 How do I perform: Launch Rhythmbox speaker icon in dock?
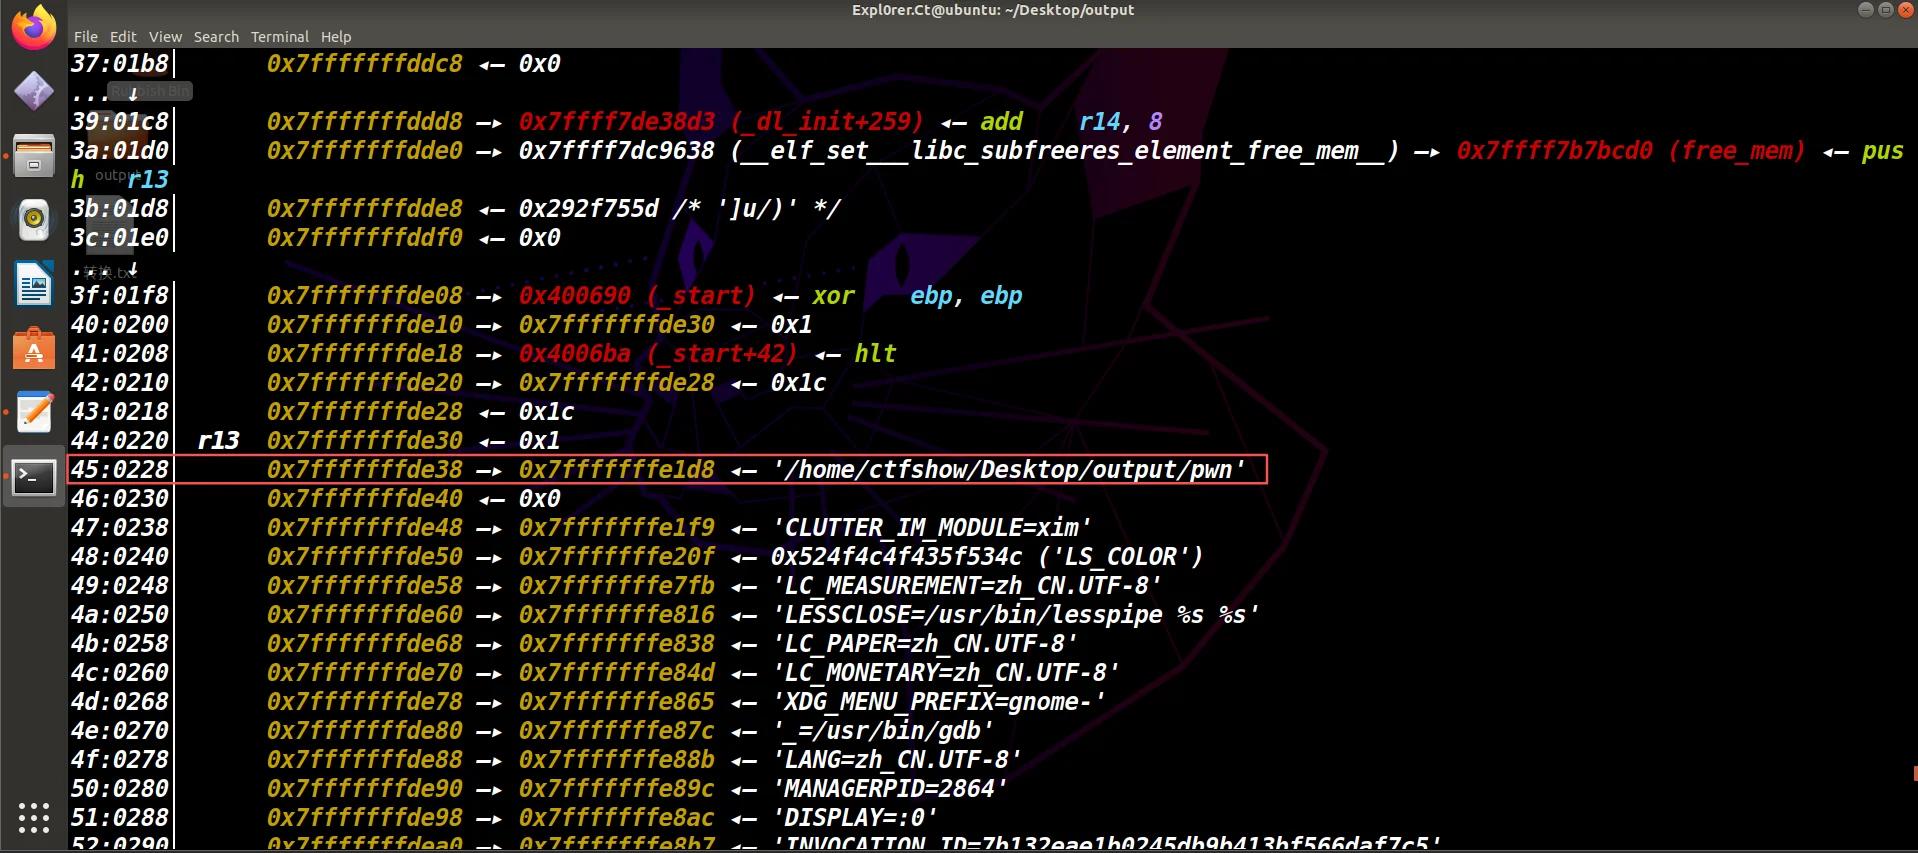pos(34,220)
